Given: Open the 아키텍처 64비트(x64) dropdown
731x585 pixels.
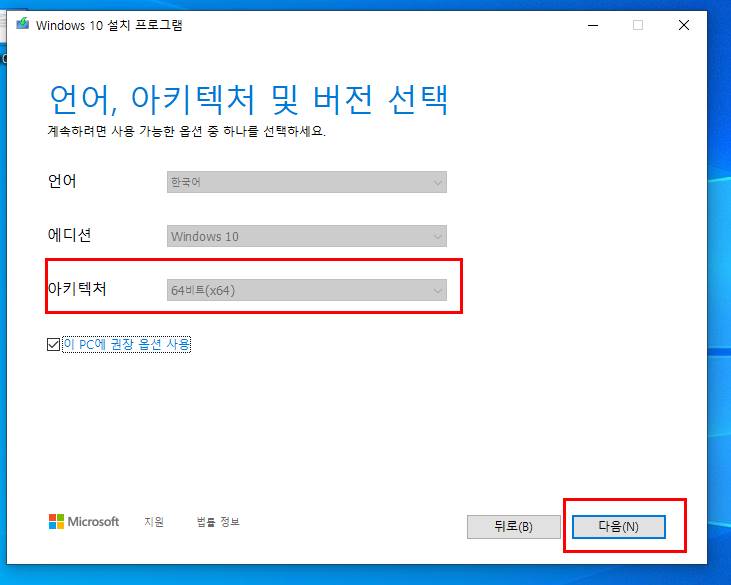Looking at the screenshot, I should (307, 290).
